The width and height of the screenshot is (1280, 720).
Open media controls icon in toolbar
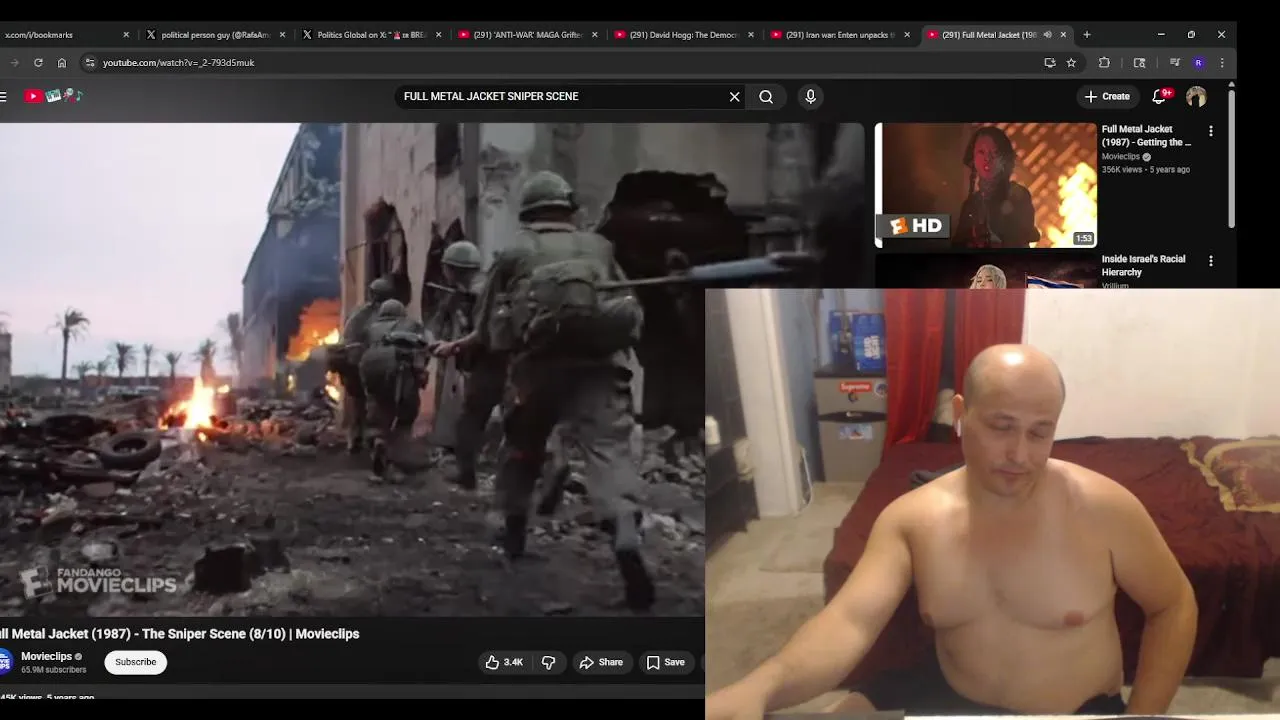[1175, 62]
